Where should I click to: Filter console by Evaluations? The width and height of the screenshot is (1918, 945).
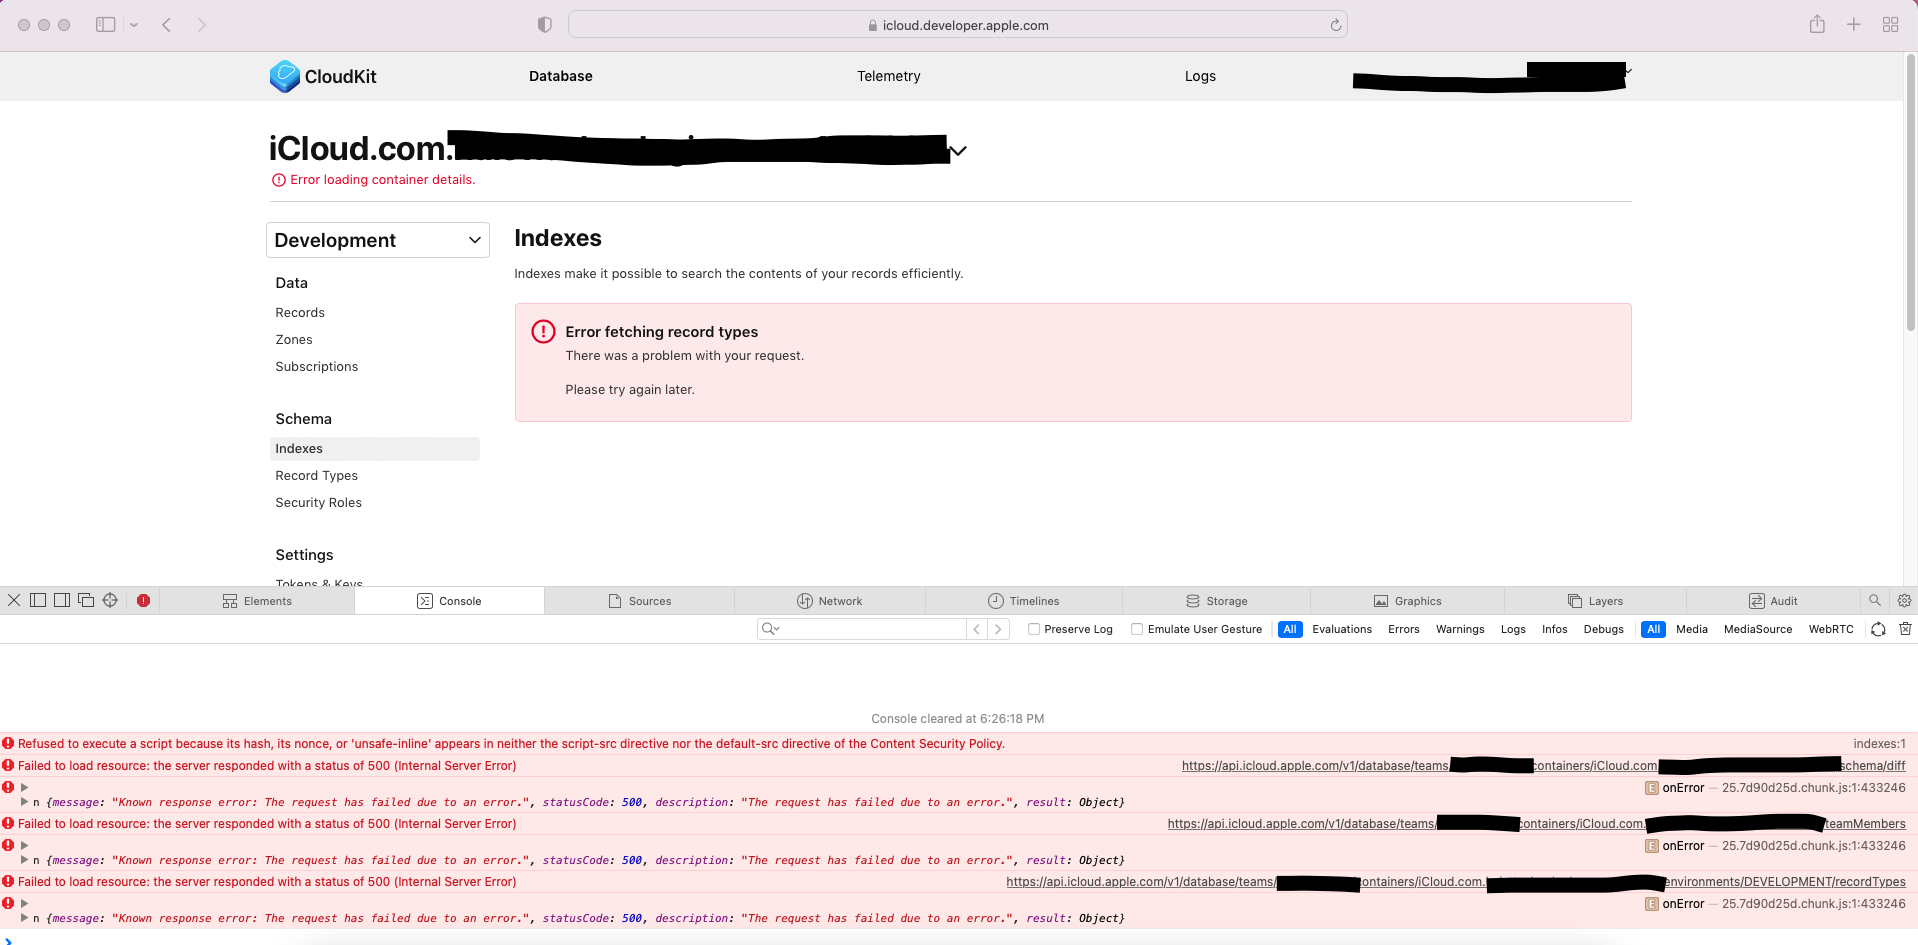(1342, 629)
